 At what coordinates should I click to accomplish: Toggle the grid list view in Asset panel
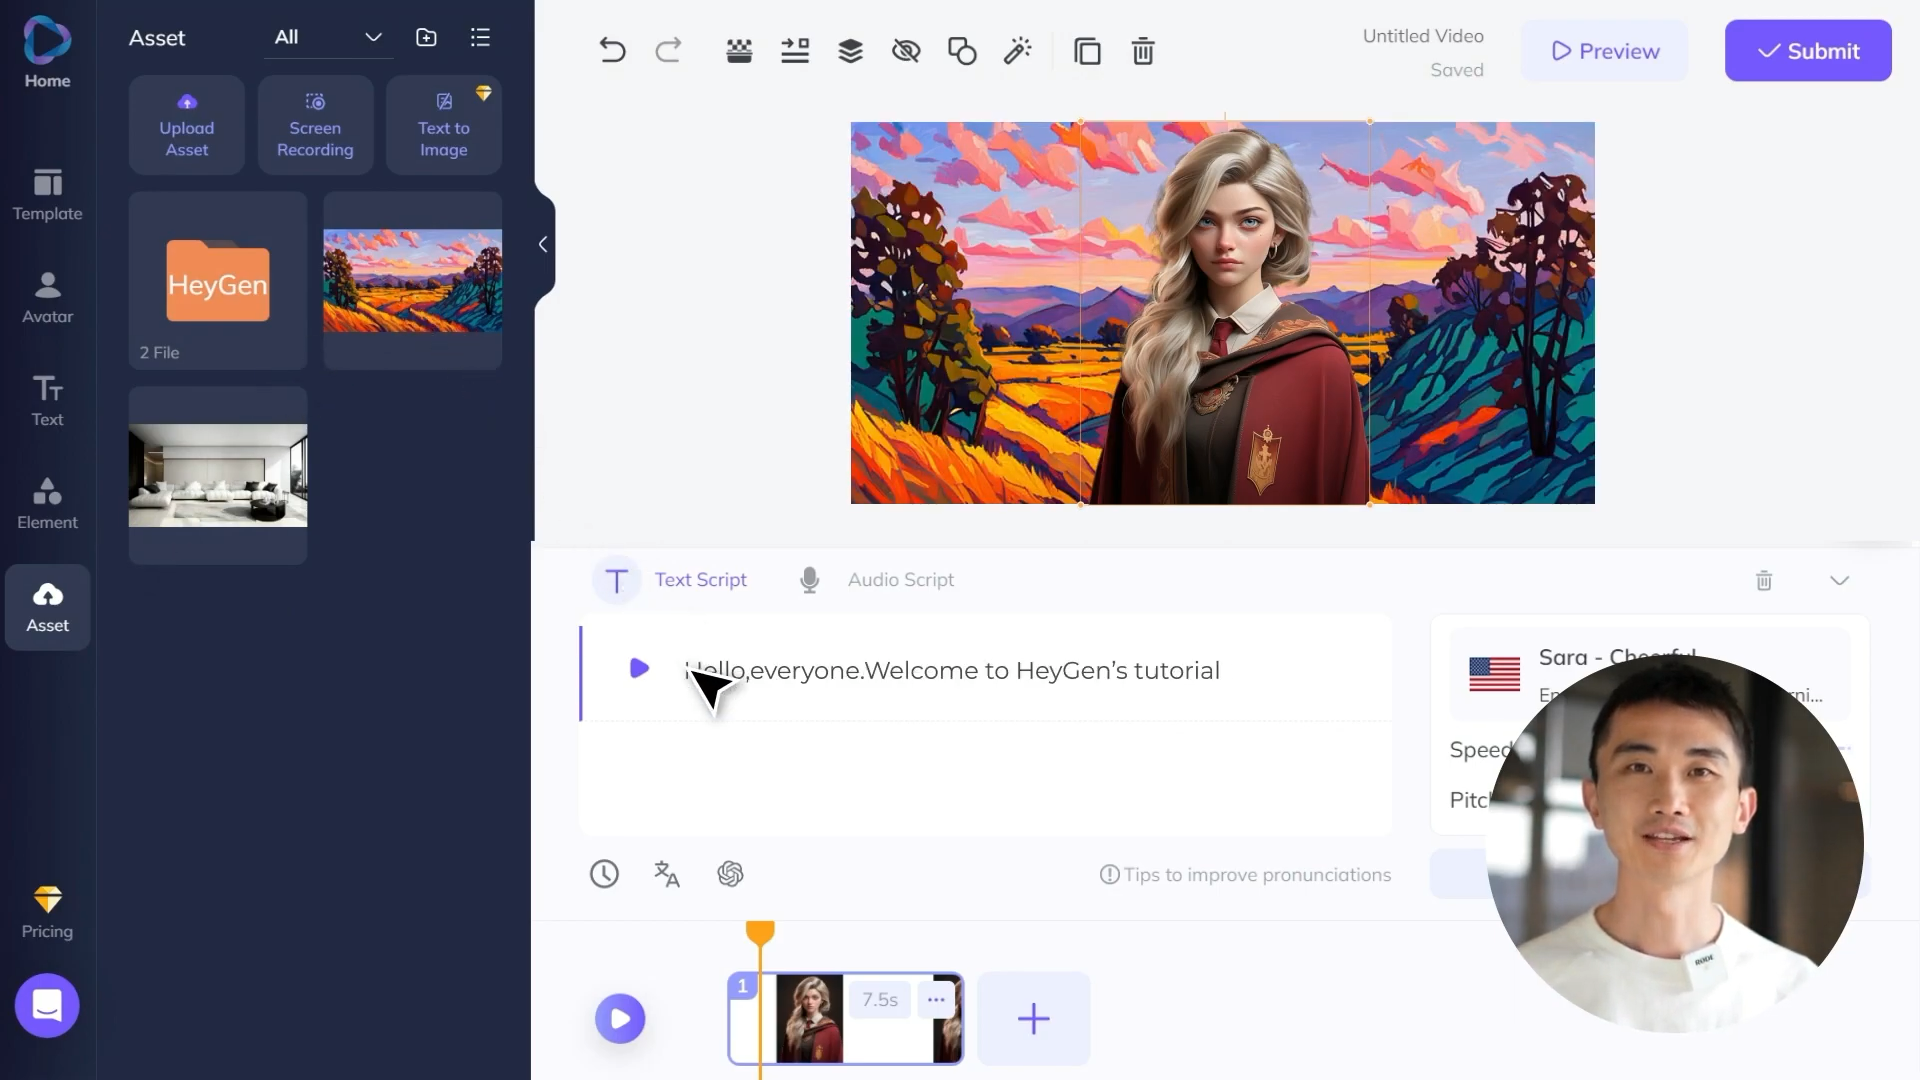(480, 37)
